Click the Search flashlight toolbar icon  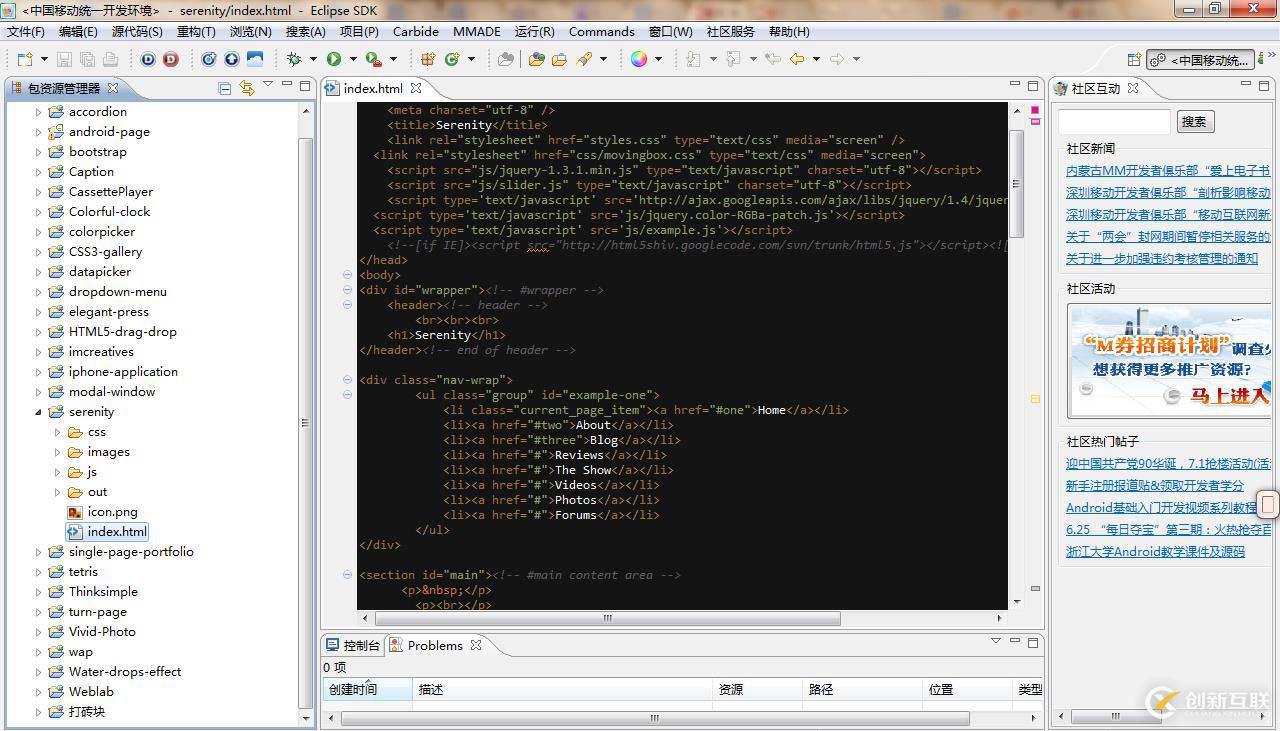click(584, 59)
